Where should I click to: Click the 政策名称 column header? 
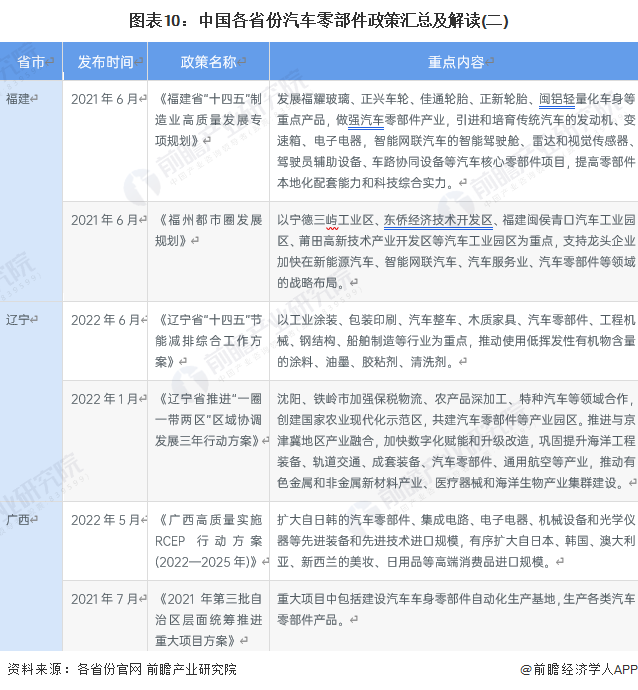(x=209, y=62)
